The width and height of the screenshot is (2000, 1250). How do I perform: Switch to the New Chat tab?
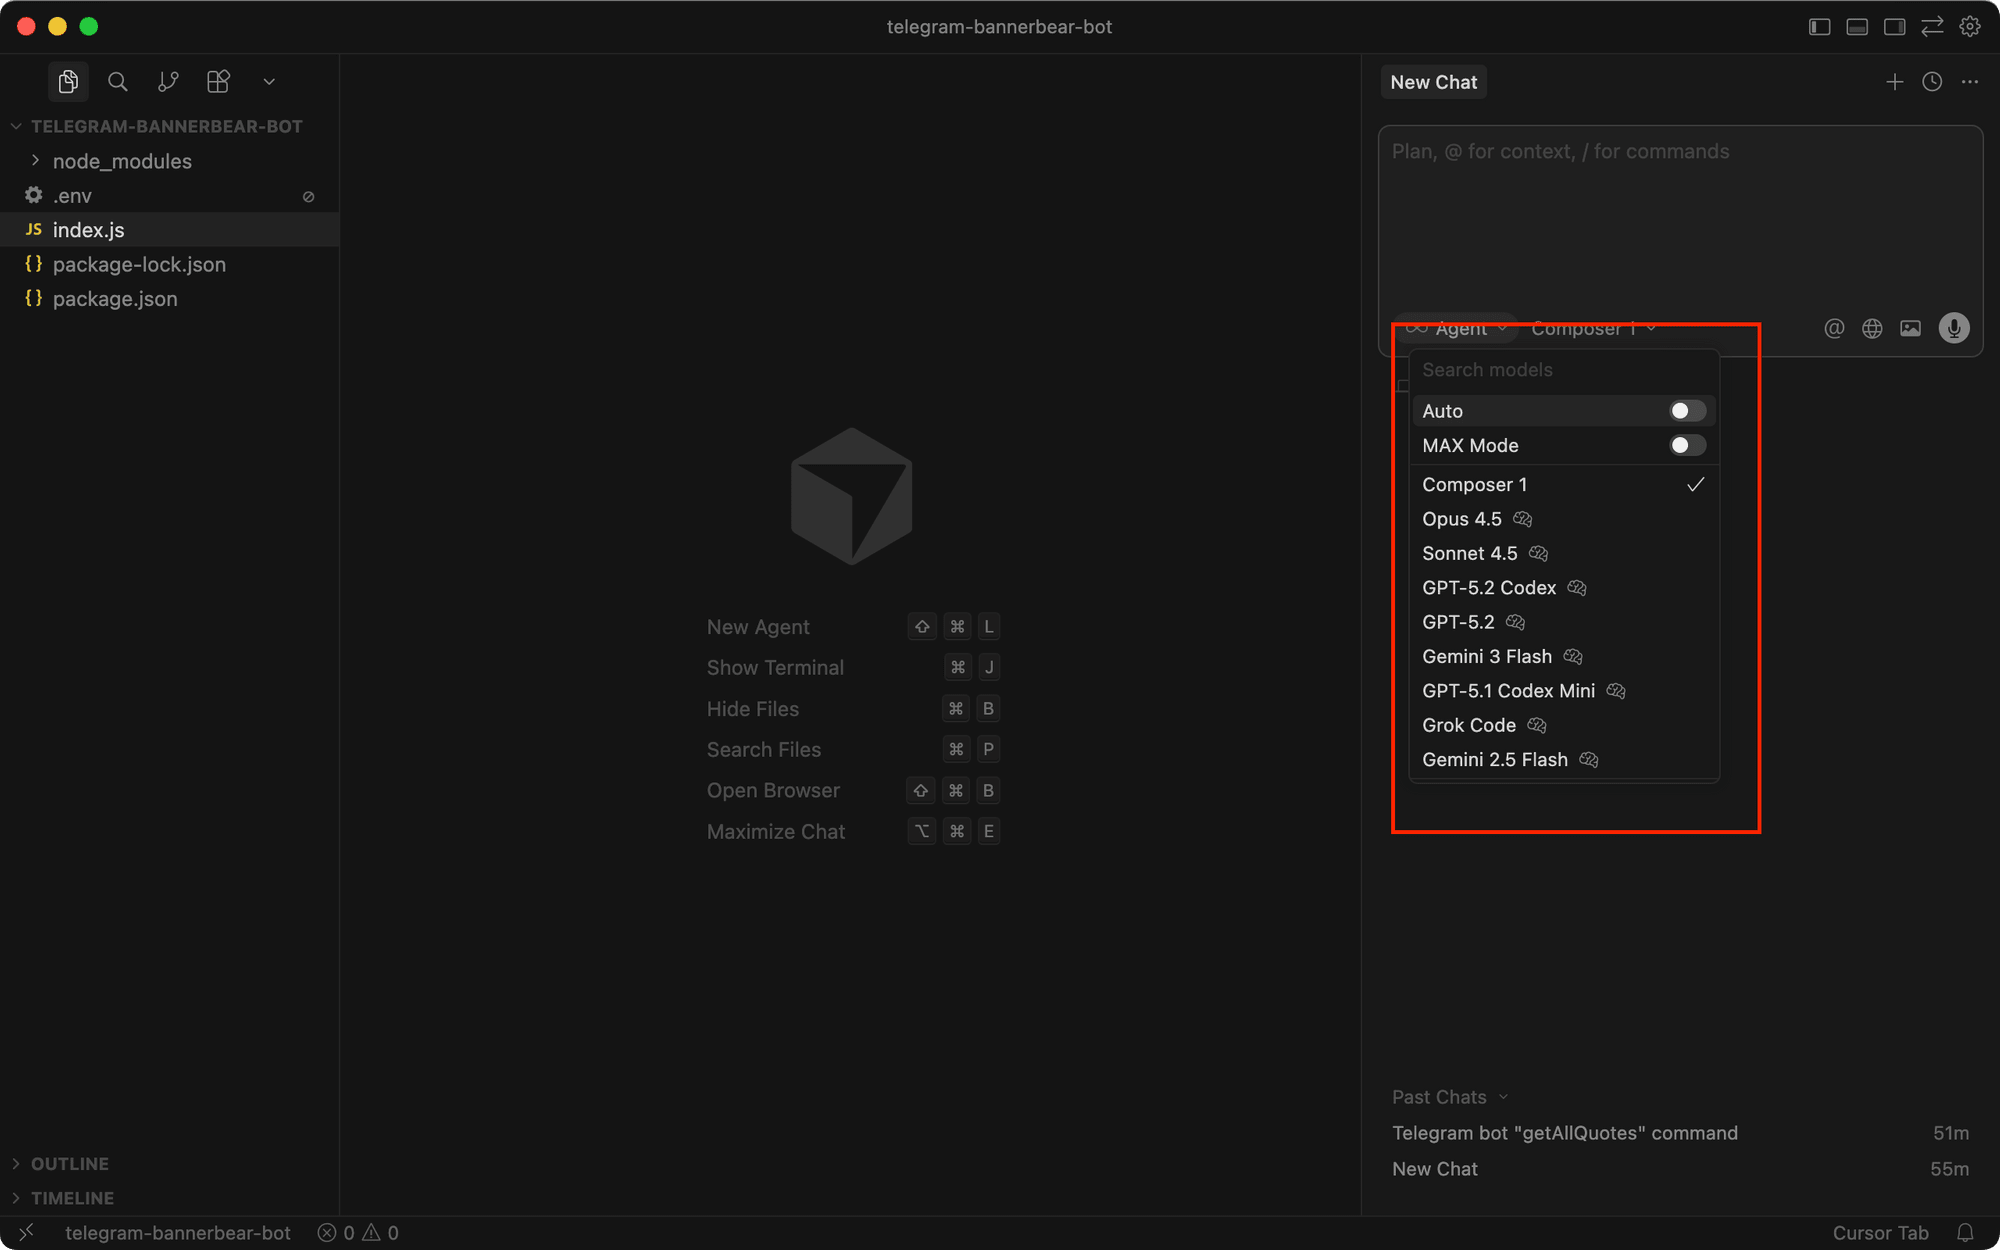pyautogui.click(x=1433, y=81)
